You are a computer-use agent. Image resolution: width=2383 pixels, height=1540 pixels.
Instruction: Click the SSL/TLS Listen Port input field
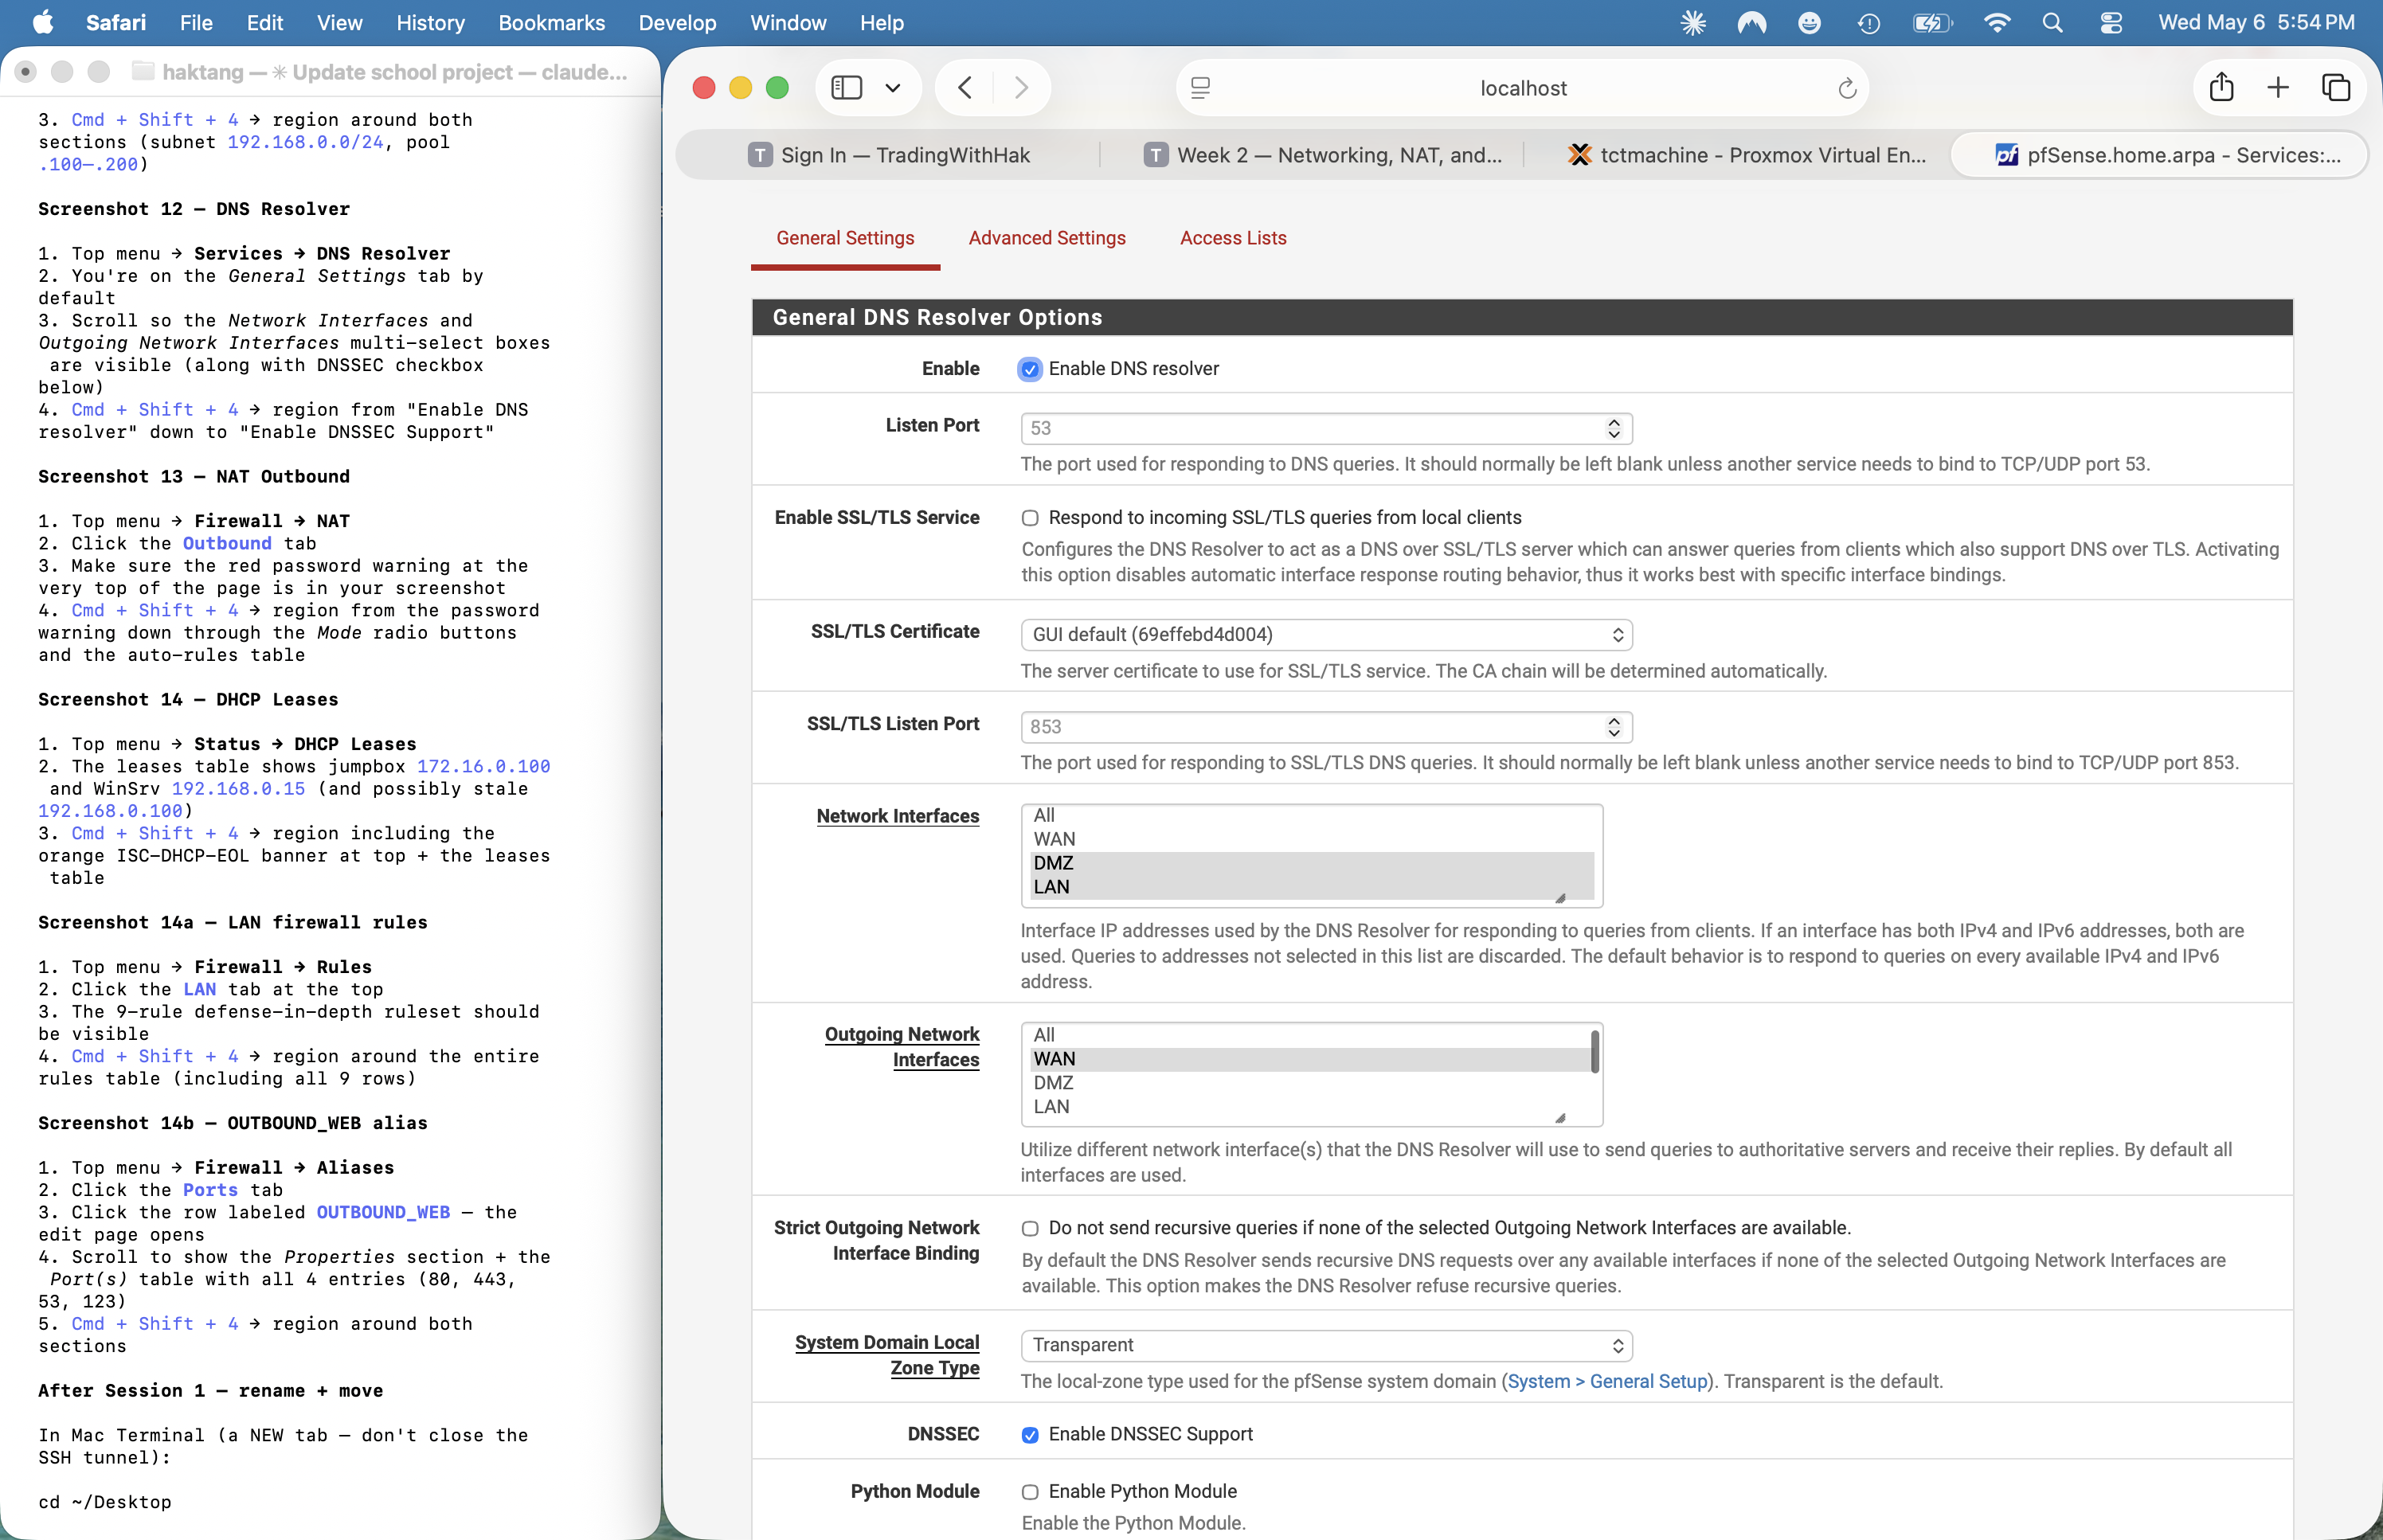pos(1326,727)
